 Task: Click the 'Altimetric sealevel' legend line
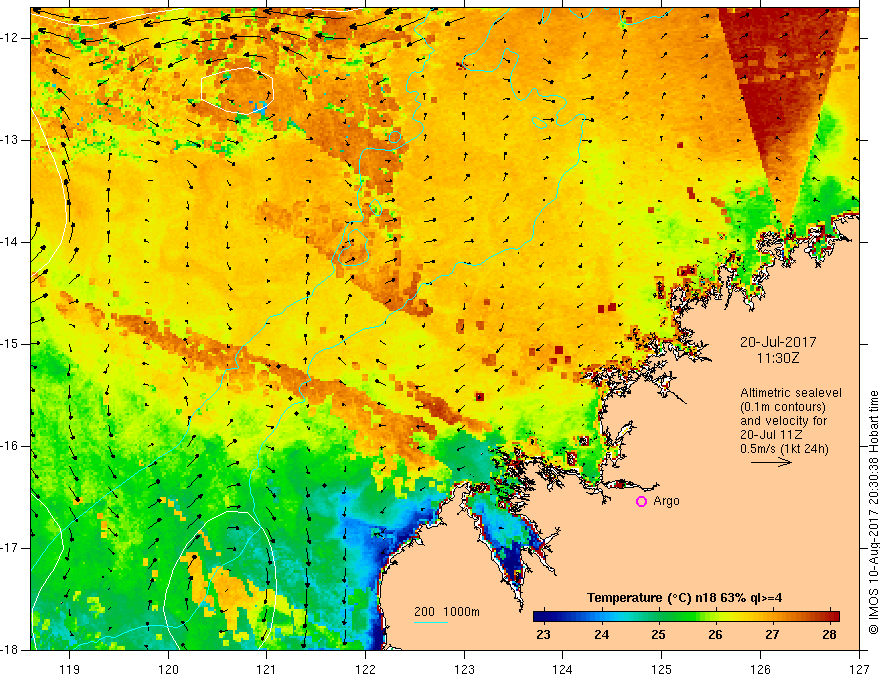[791, 393]
